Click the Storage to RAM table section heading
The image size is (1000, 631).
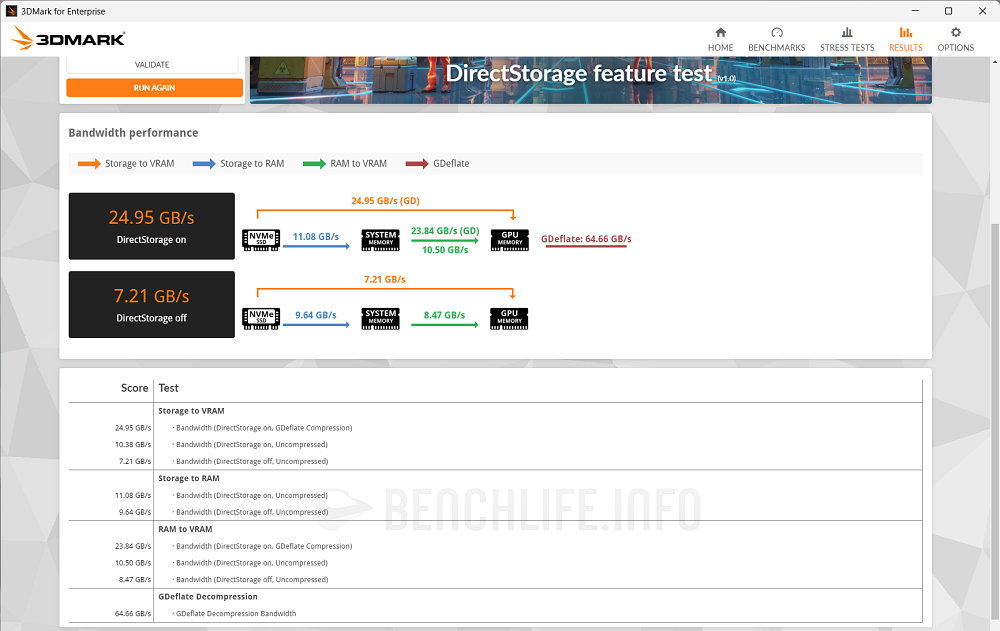point(189,479)
